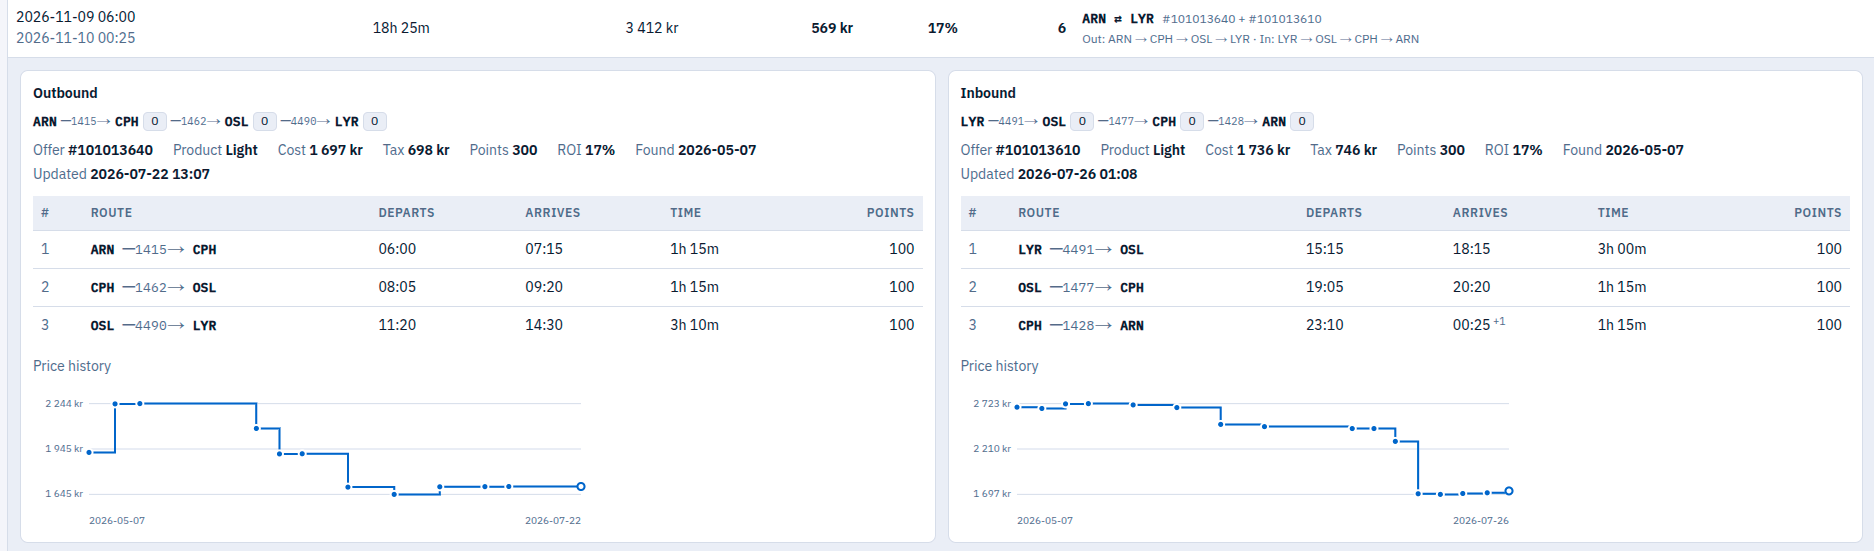
Task: Click the first data point at 1 945 kr
Action: (x=89, y=452)
